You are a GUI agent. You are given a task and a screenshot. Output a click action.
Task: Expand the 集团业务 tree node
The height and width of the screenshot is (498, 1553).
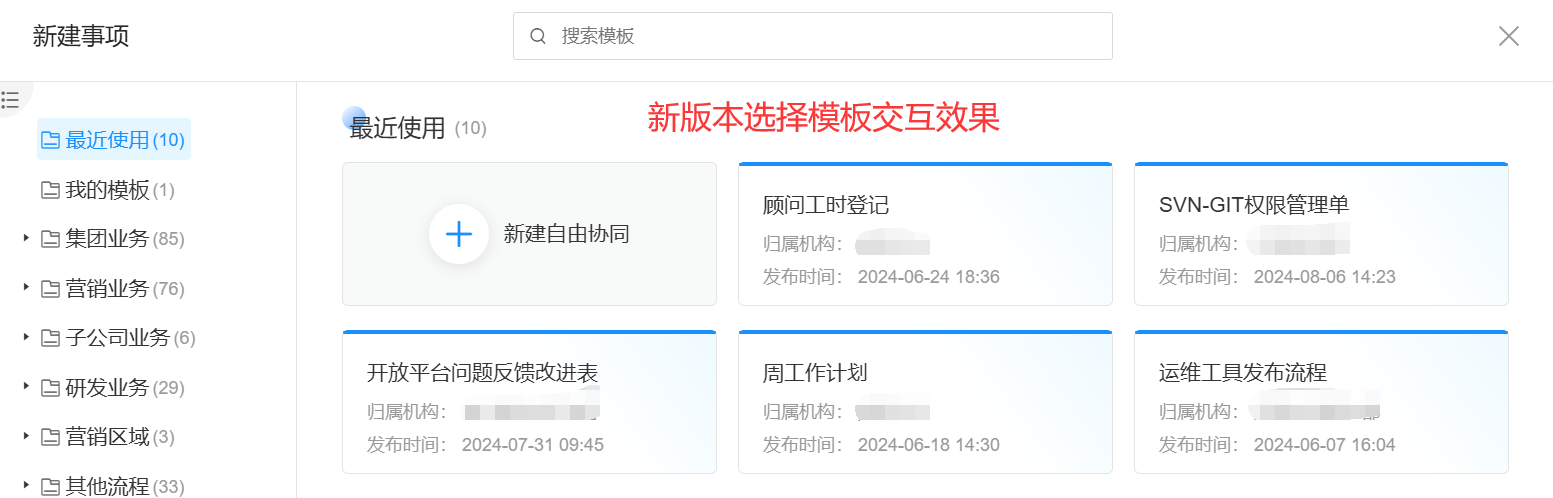pyautogui.click(x=26, y=239)
